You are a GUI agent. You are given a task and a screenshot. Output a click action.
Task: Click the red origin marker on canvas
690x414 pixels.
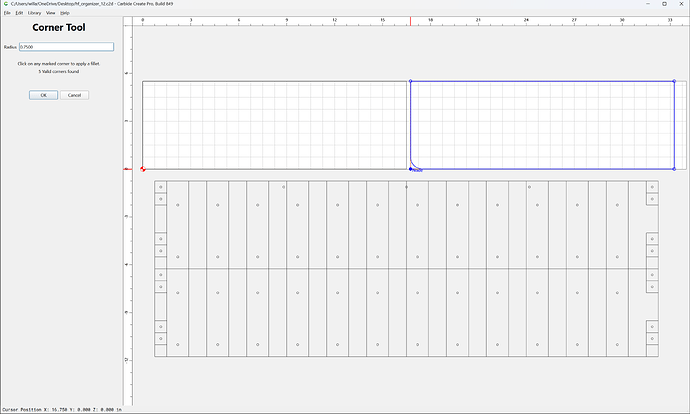coord(143,169)
